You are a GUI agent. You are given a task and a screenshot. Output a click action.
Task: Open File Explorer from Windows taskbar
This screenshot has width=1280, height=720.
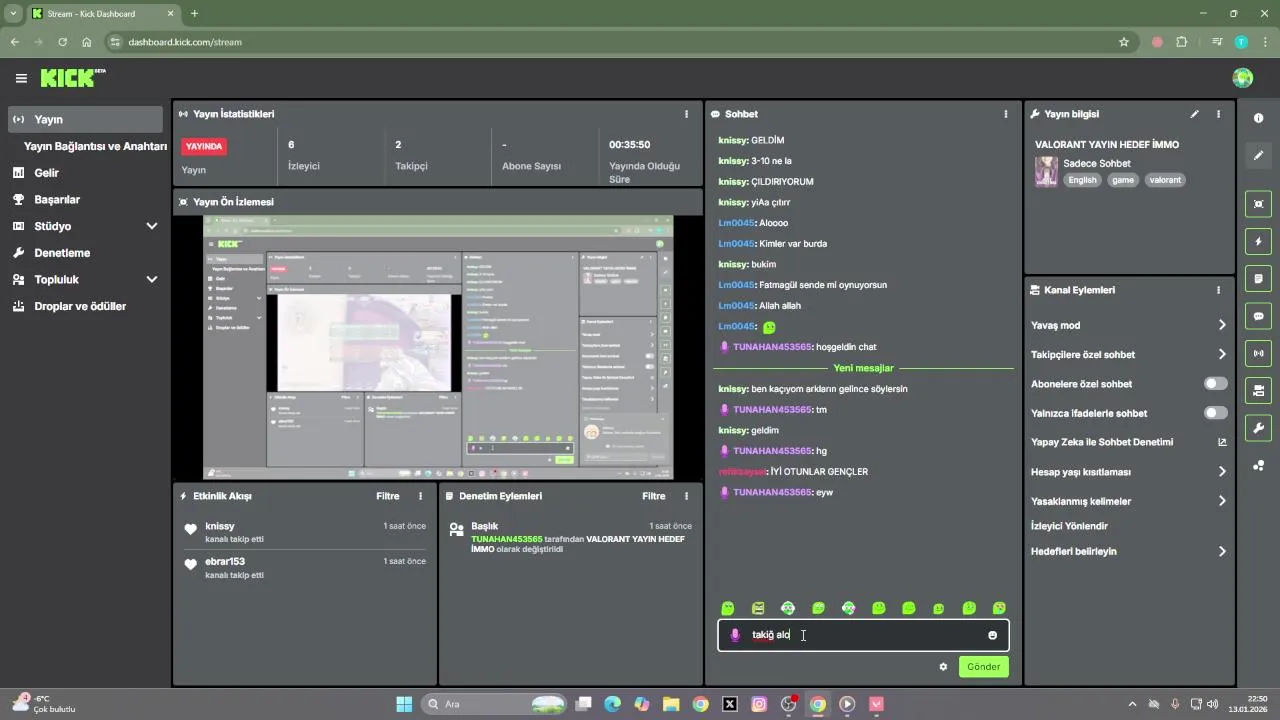(x=670, y=704)
